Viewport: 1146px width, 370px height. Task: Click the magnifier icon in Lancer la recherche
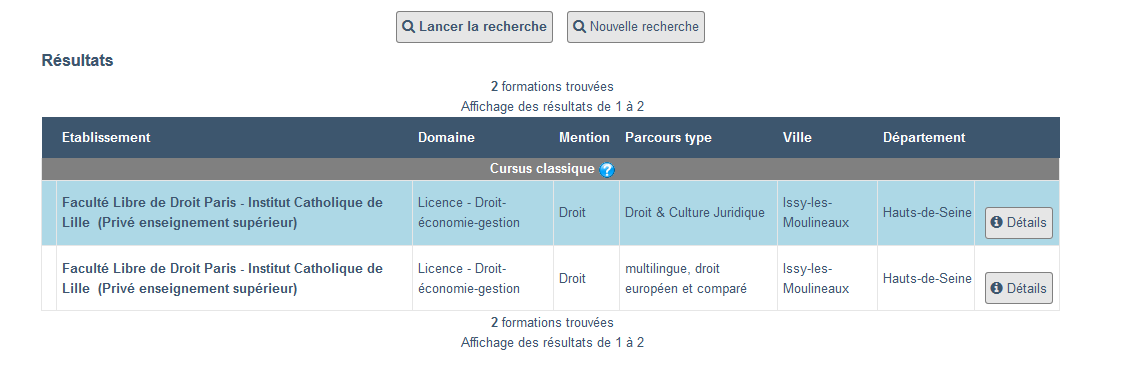409,27
